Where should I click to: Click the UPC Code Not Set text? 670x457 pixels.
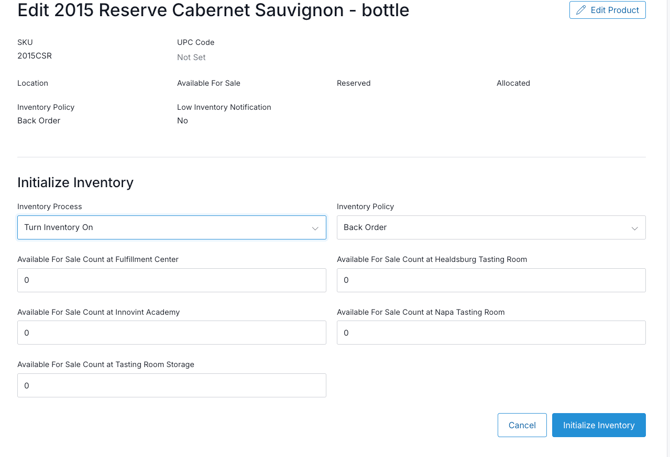[191, 57]
